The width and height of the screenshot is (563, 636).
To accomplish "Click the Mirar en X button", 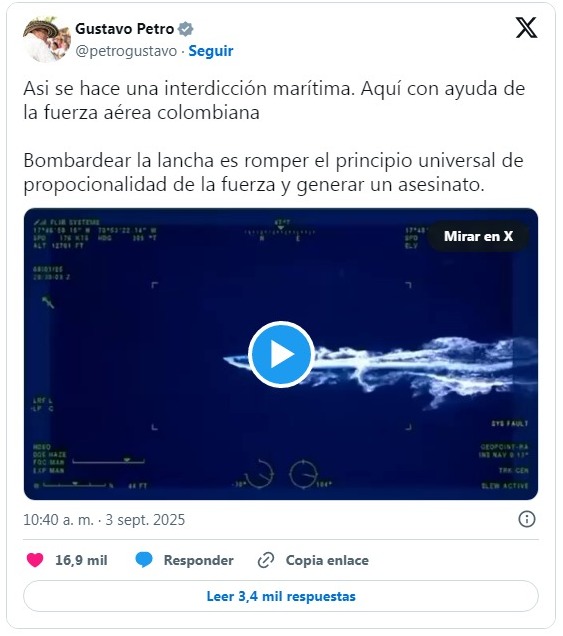I will (478, 236).
